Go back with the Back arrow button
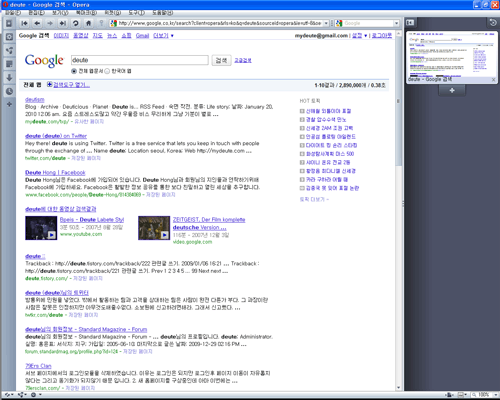500x400 pixels. [37, 23]
